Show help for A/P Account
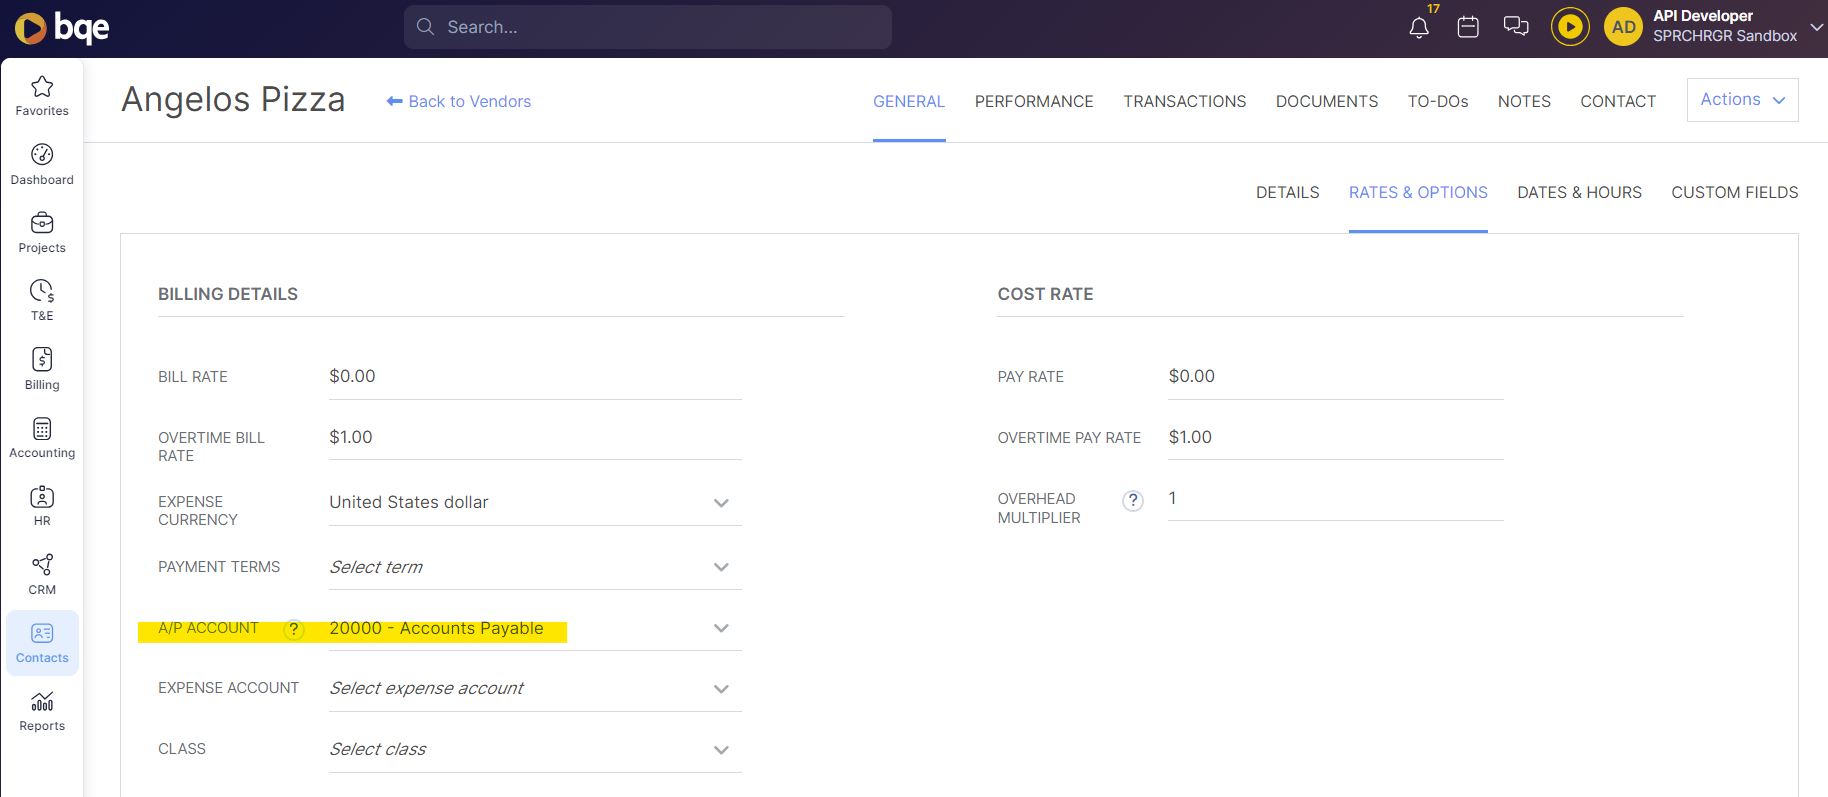This screenshot has width=1828, height=797. [x=293, y=629]
